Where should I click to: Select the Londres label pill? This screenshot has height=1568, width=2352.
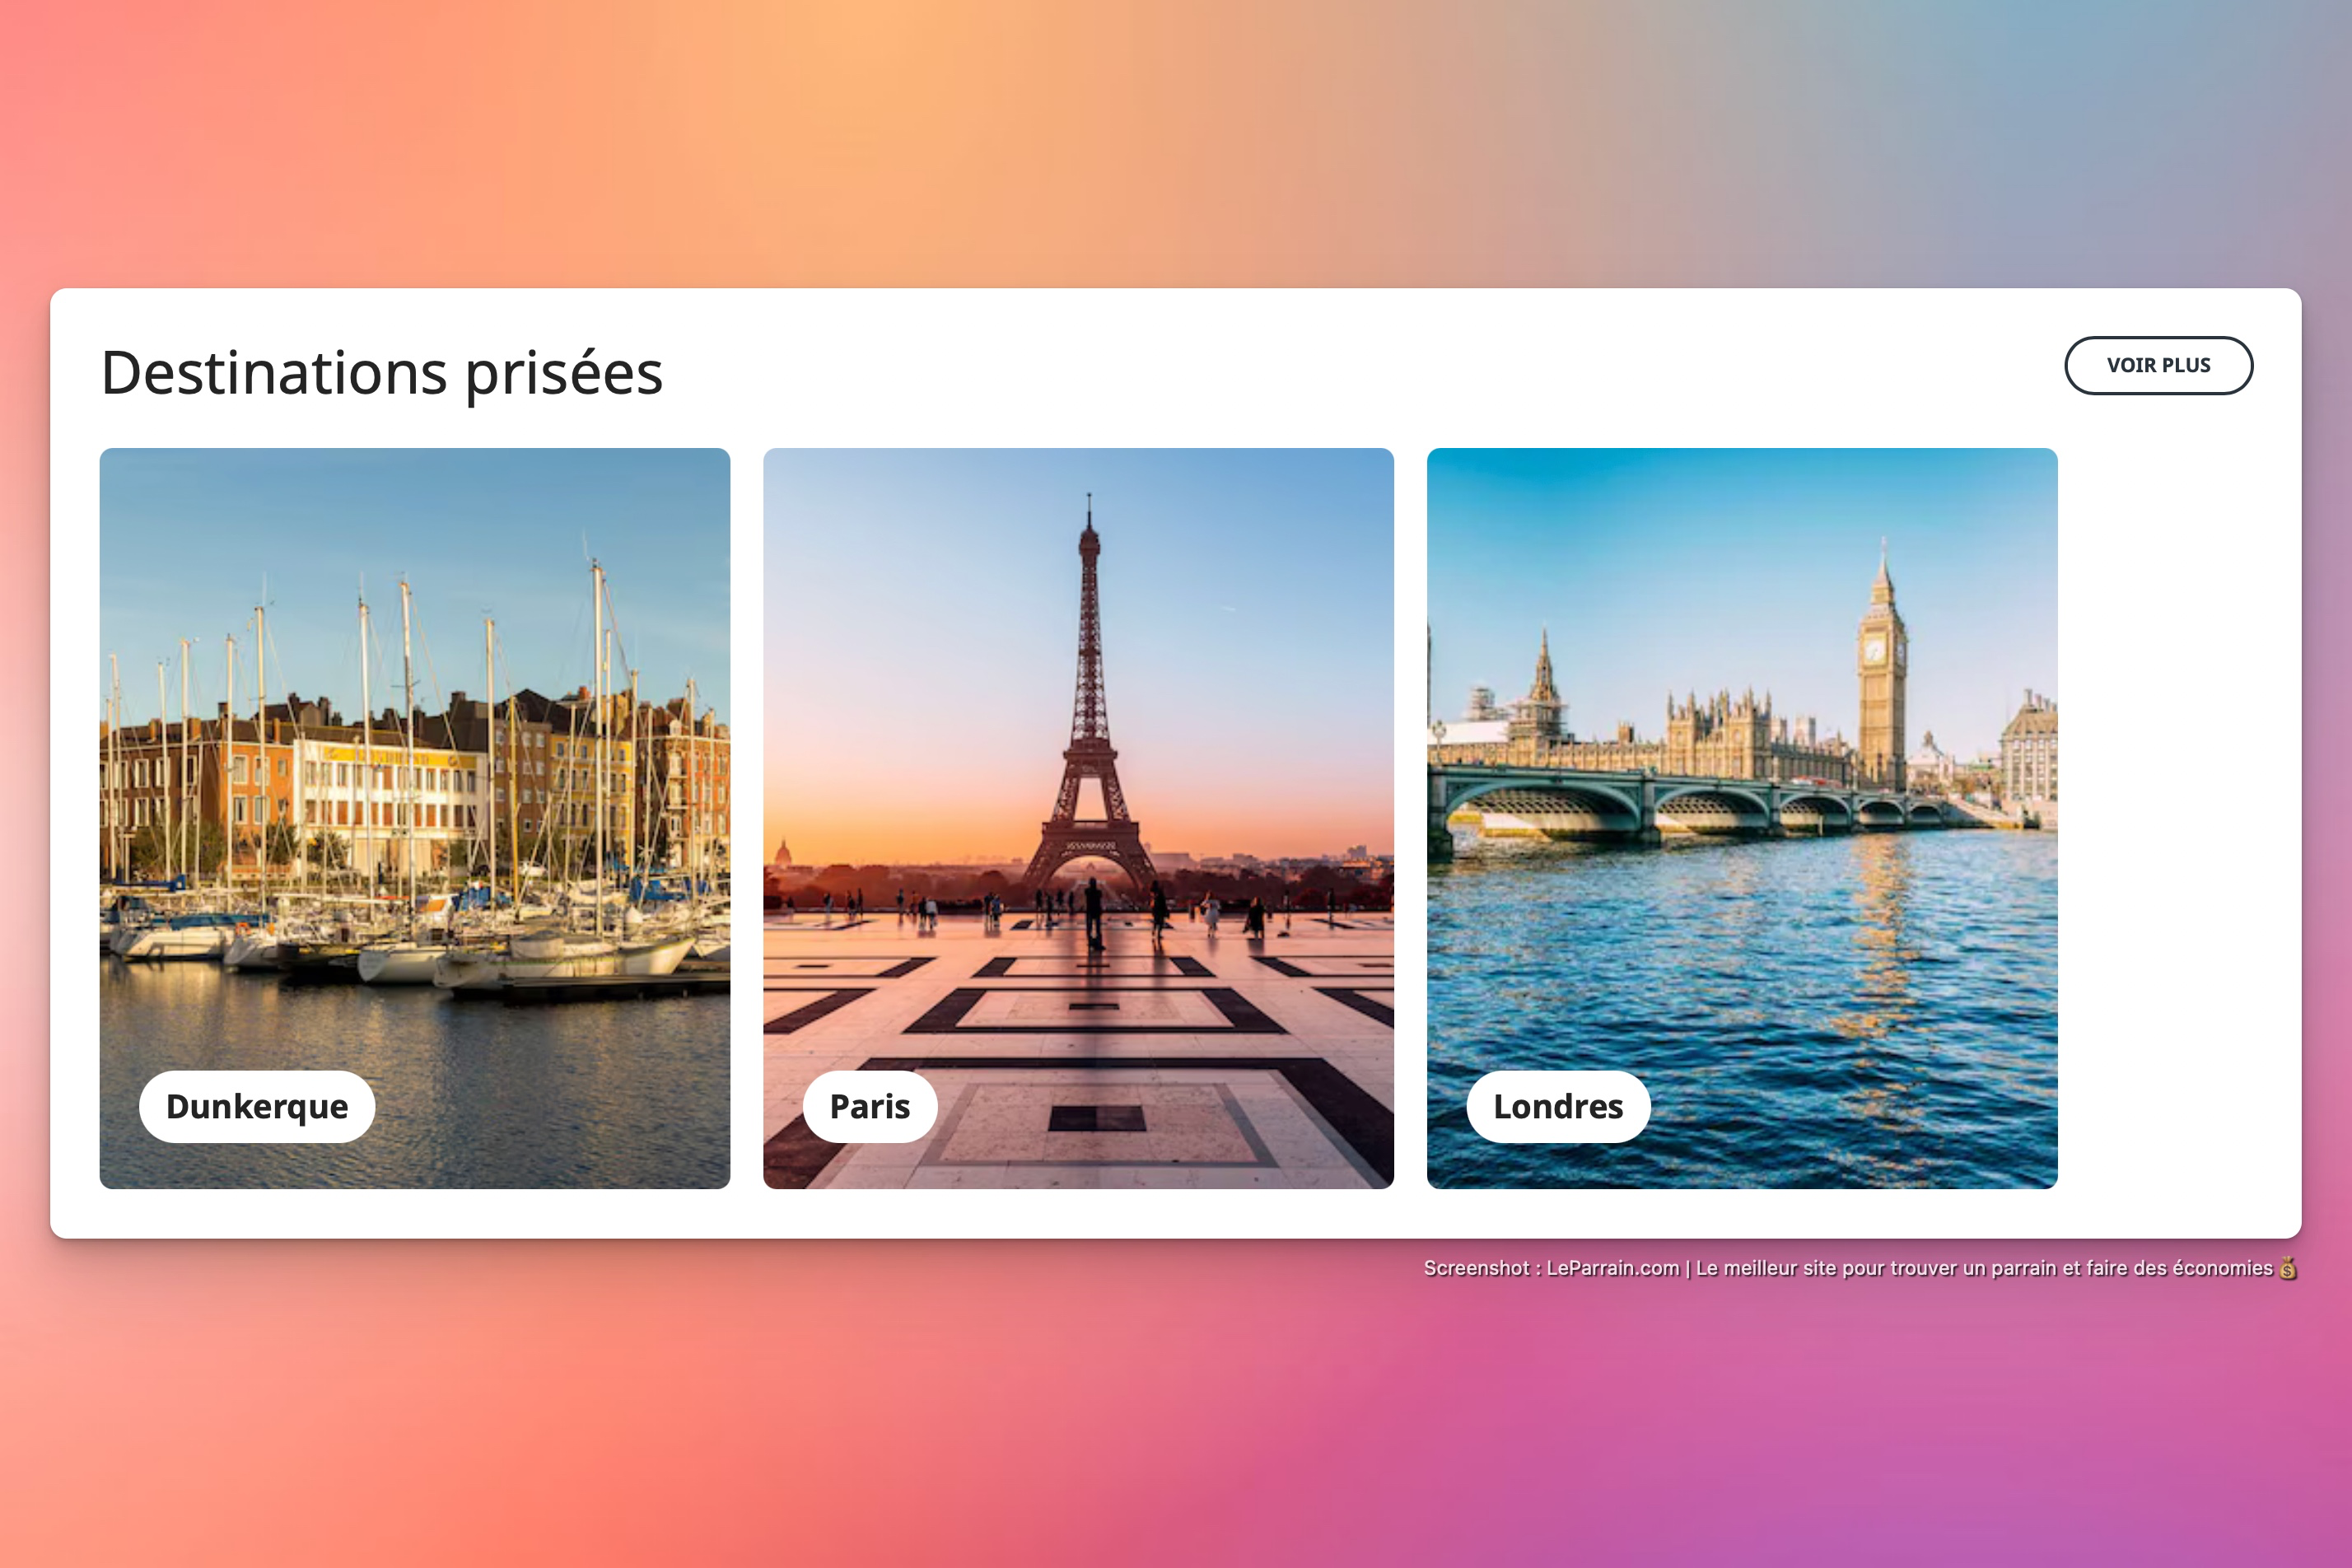coord(1558,1106)
